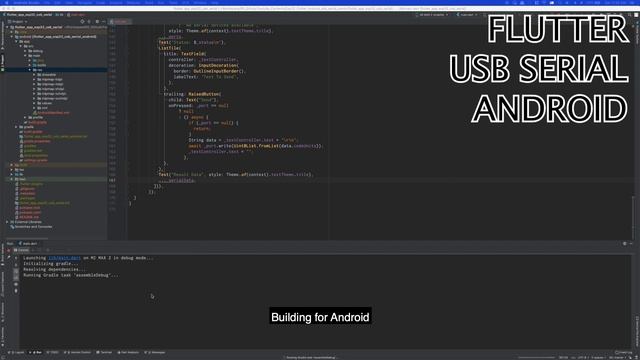Open the lib/main.dart link in console
The width and height of the screenshot is (640, 360).
64,258
